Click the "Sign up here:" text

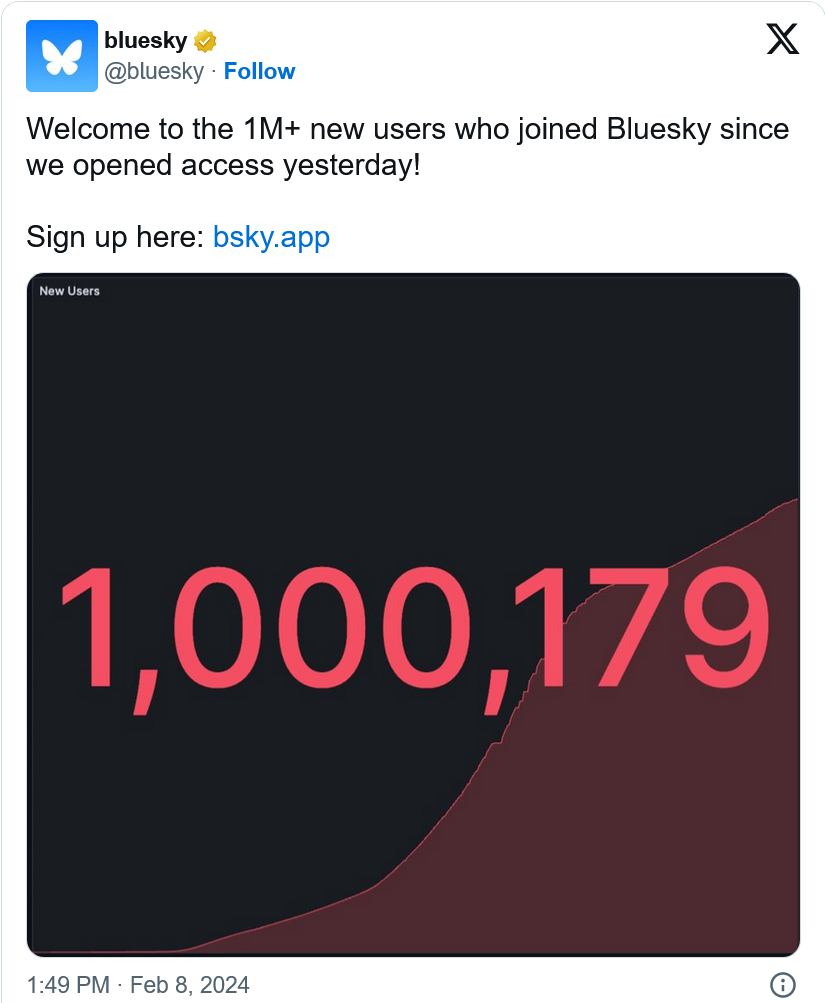tap(115, 237)
